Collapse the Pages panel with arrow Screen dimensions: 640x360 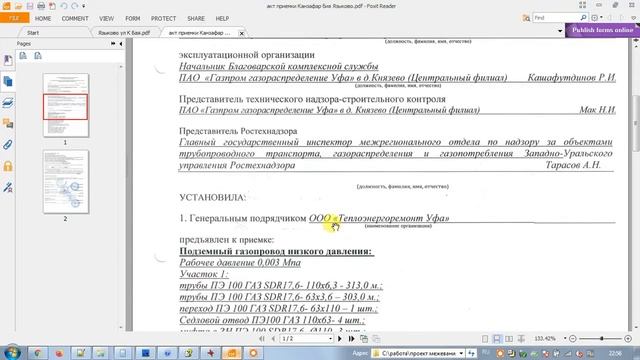[121, 43]
